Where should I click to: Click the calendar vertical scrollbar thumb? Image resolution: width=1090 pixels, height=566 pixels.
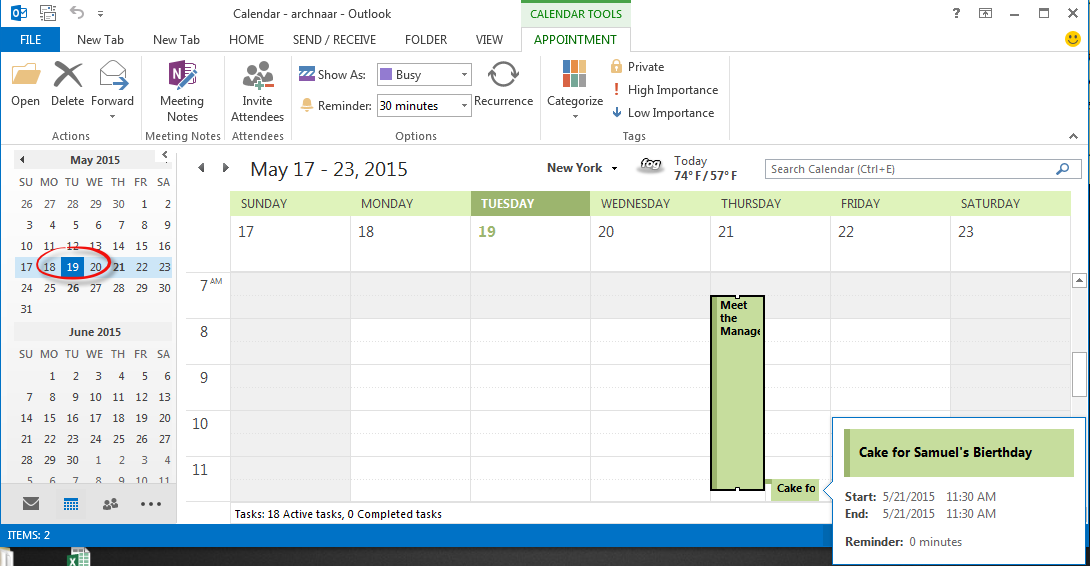(x=1079, y=374)
